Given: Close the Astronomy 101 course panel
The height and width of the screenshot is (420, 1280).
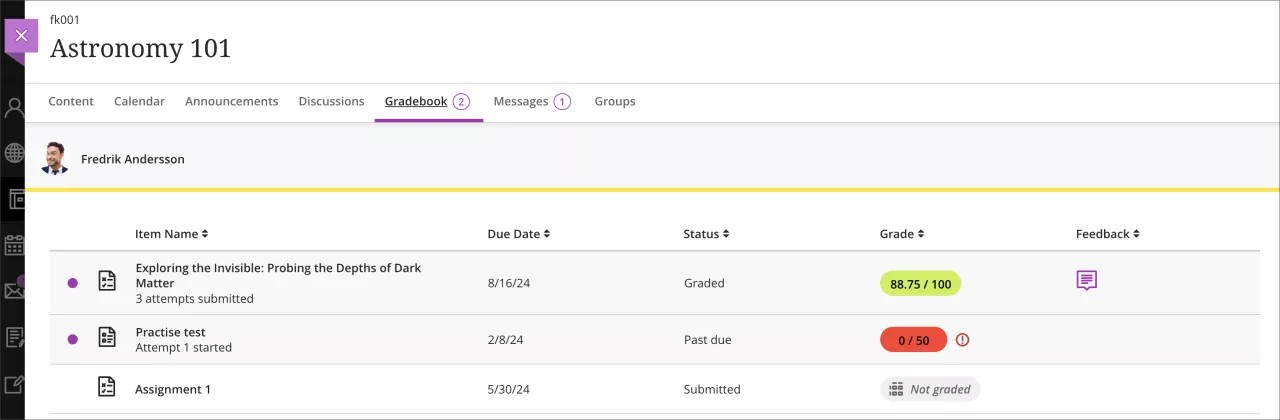Looking at the screenshot, I should (x=21, y=35).
